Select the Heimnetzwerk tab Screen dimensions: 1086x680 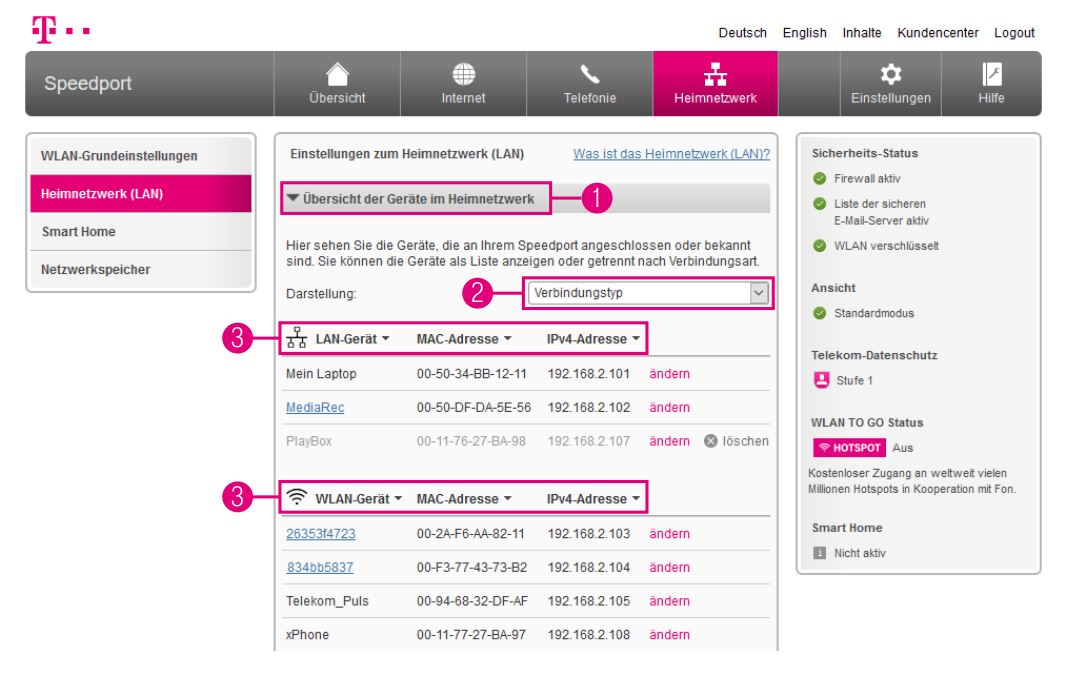coord(715,84)
